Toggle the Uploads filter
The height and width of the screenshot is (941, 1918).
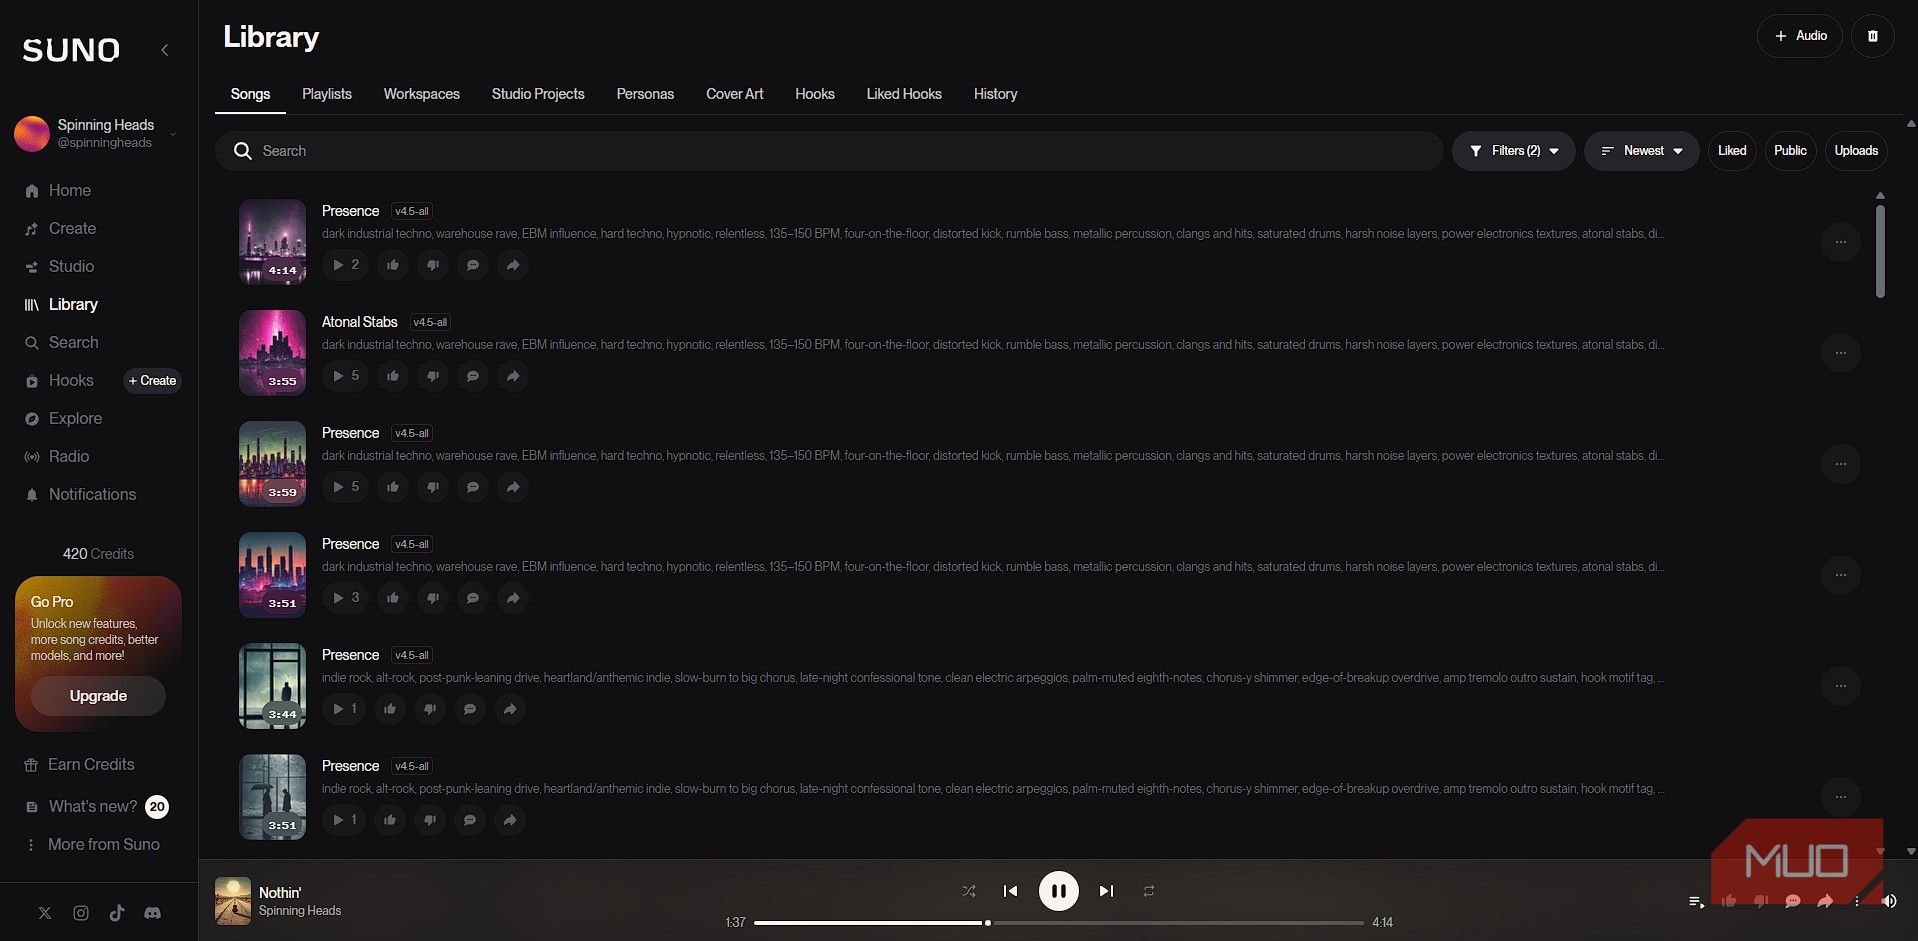(1856, 151)
